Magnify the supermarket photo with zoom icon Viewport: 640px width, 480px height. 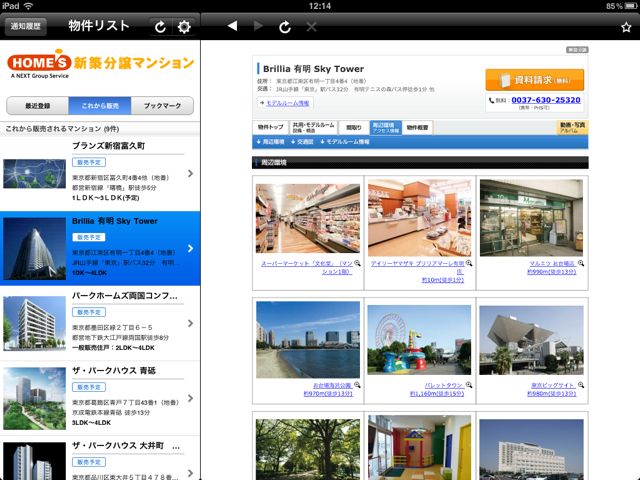357,263
